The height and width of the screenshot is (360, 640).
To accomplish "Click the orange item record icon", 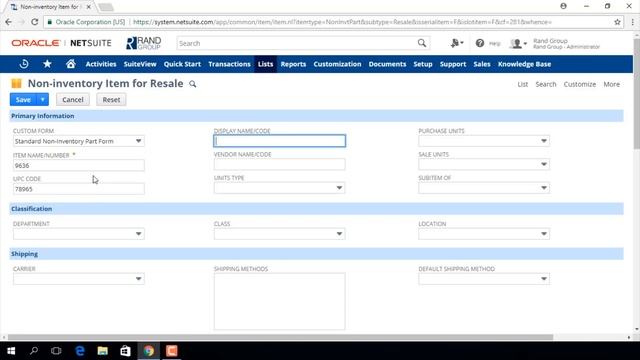I will click(16, 84).
